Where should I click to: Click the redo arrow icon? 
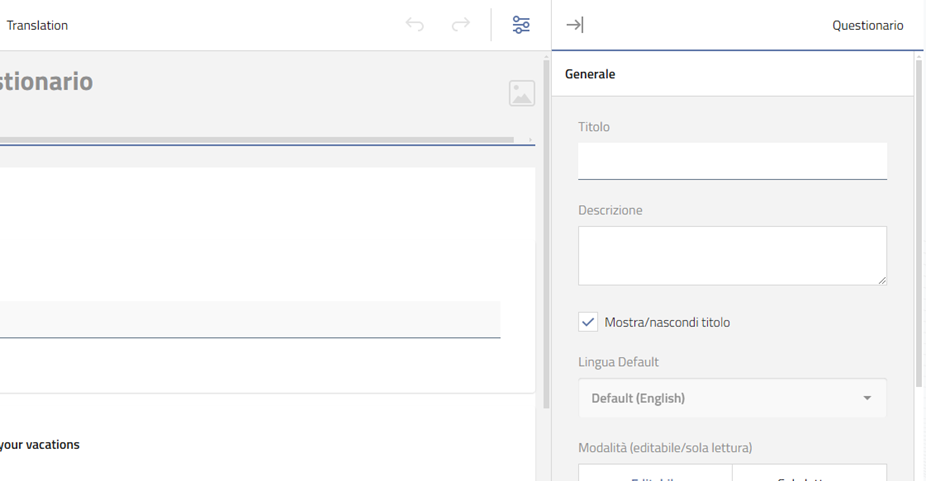tap(460, 25)
